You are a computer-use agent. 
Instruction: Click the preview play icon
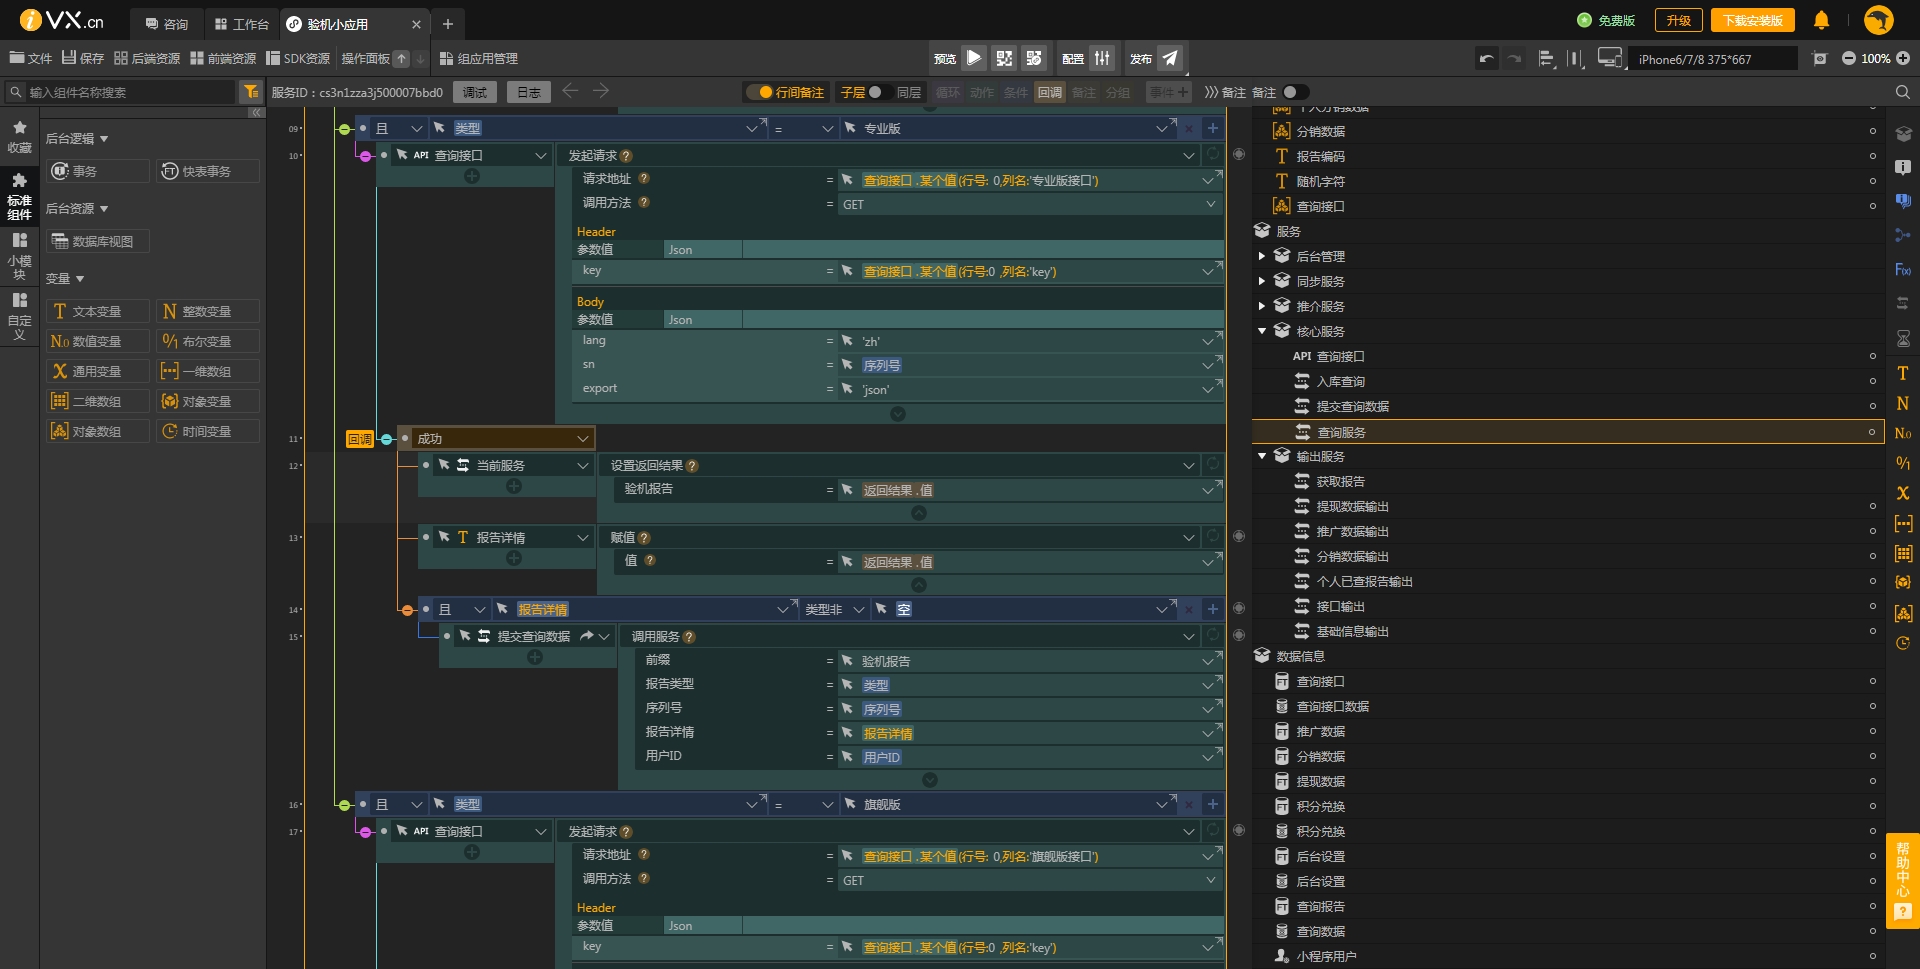click(x=974, y=58)
